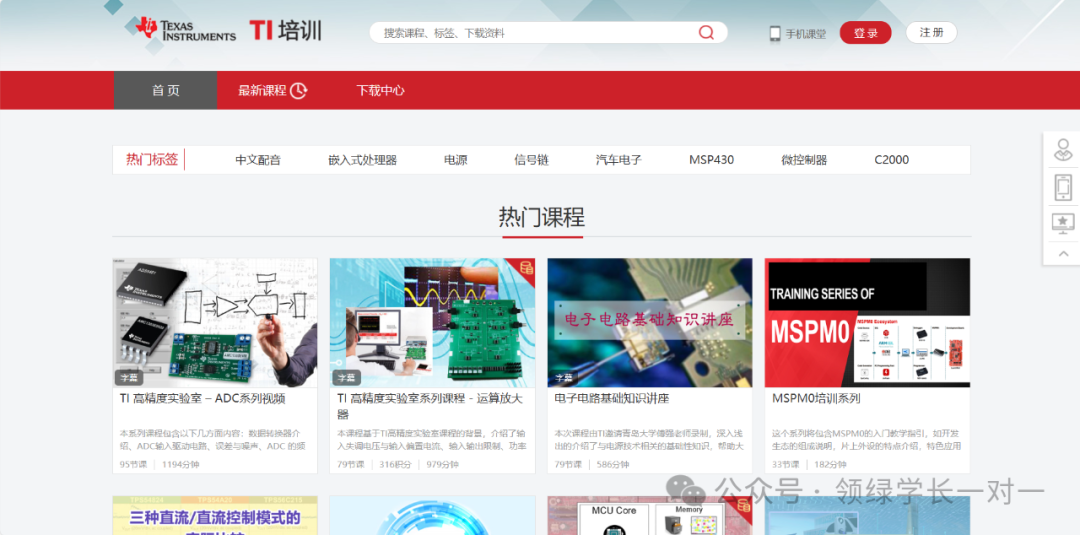The height and width of the screenshot is (535, 1080).
Task: Click the 字幕 badge on 电子电路 course thumbnail
Action: tap(564, 377)
